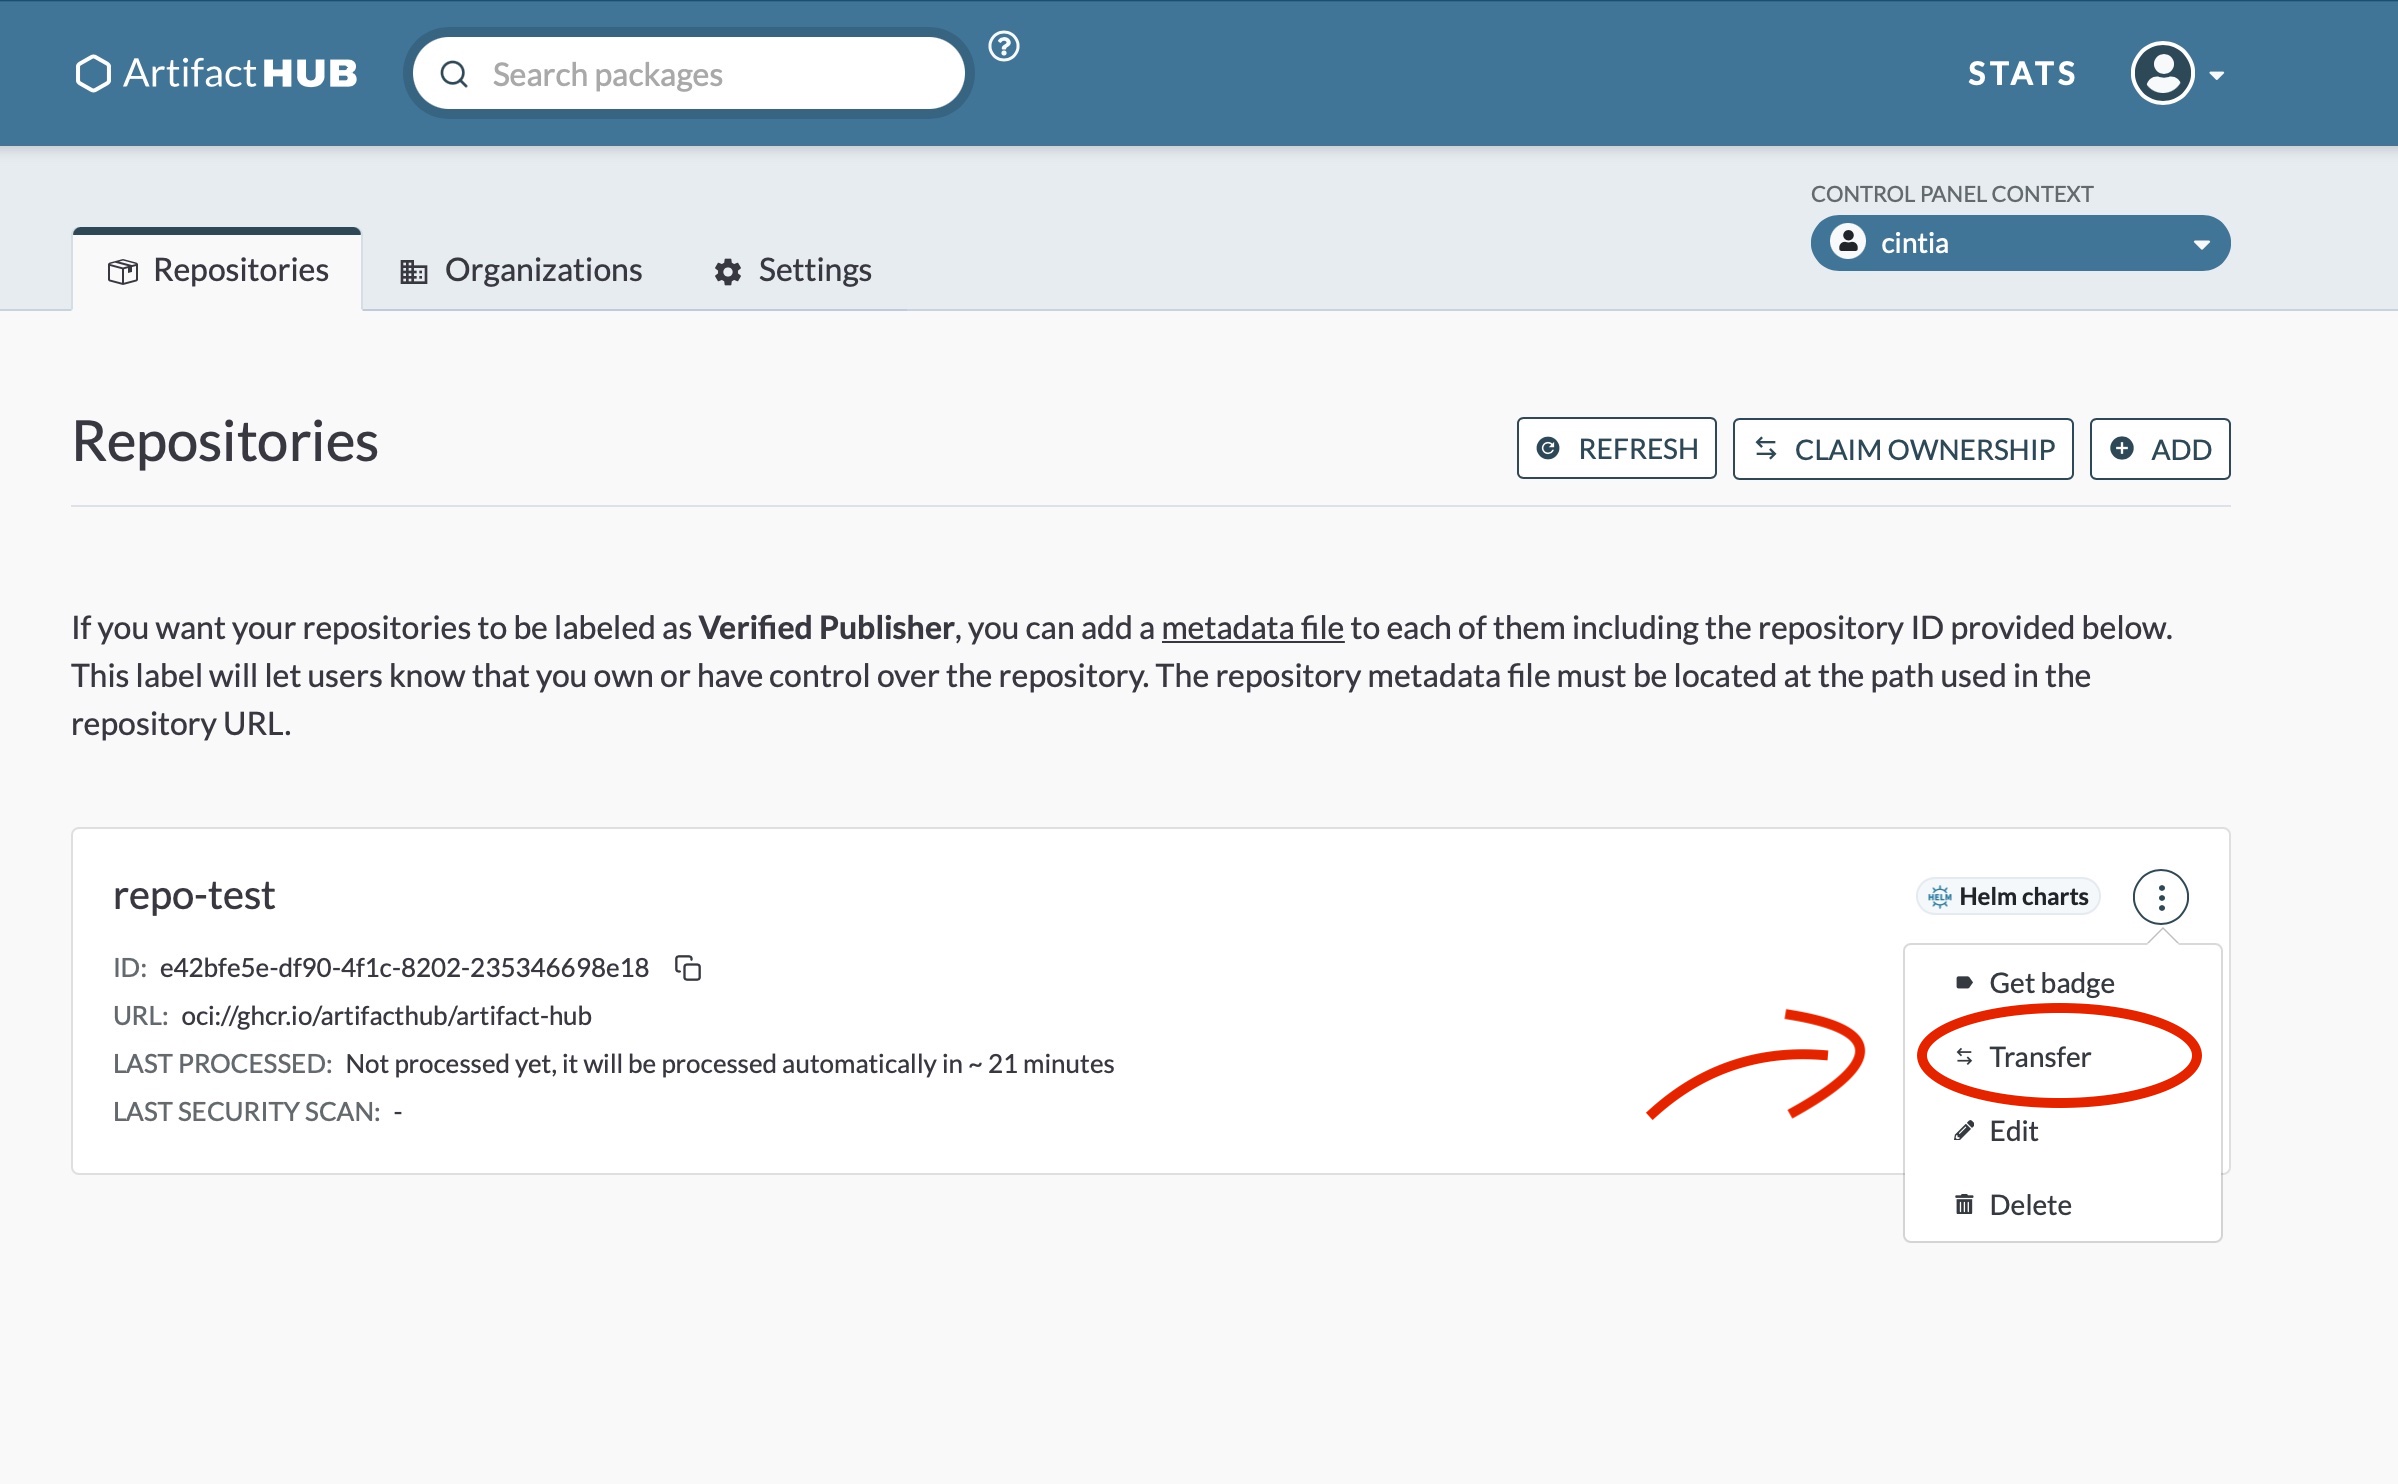Viewport: 2398px width, 1484px height.
Task: Focus the Search packages input field
Action: coord(710,74)
